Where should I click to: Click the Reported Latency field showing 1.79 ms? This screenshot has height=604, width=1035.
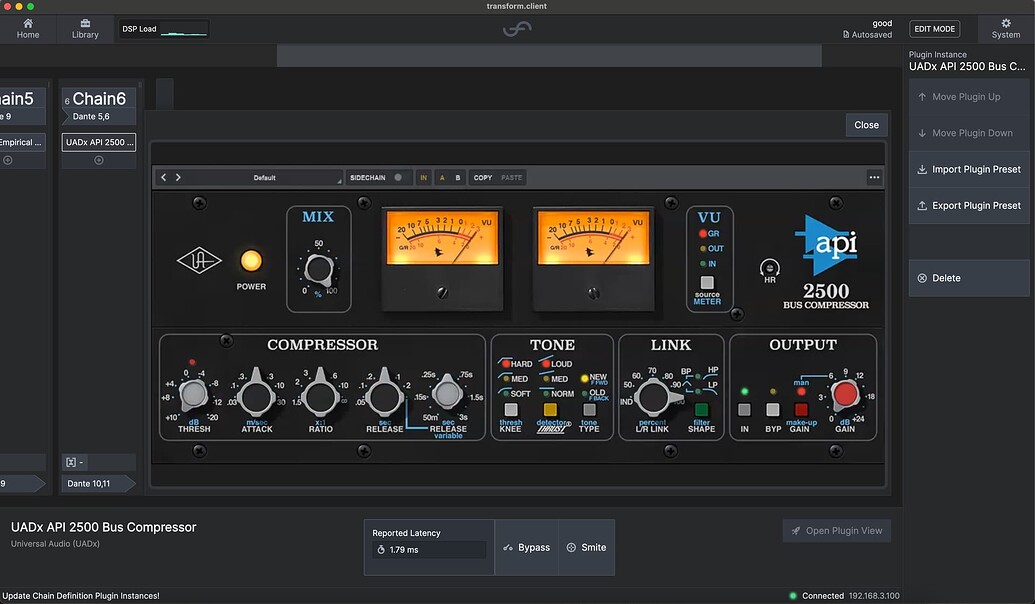428,549
